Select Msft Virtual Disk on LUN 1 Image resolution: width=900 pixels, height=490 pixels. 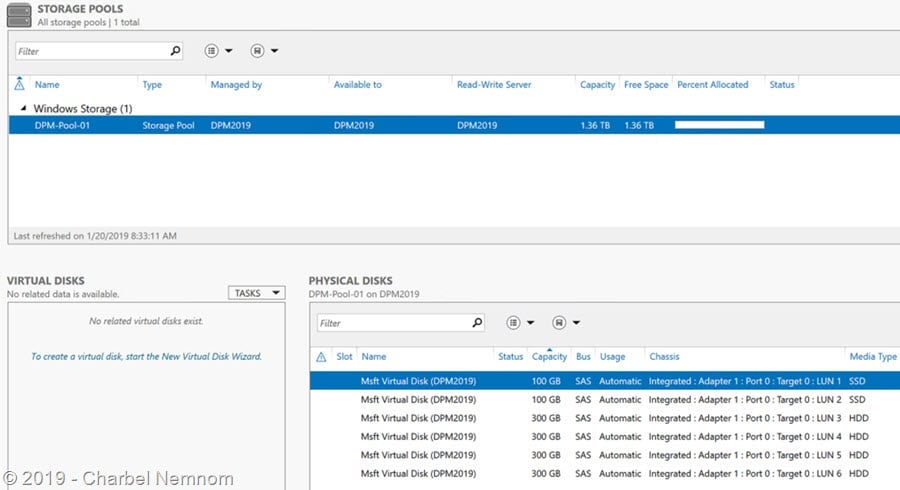tap(605, 381)
